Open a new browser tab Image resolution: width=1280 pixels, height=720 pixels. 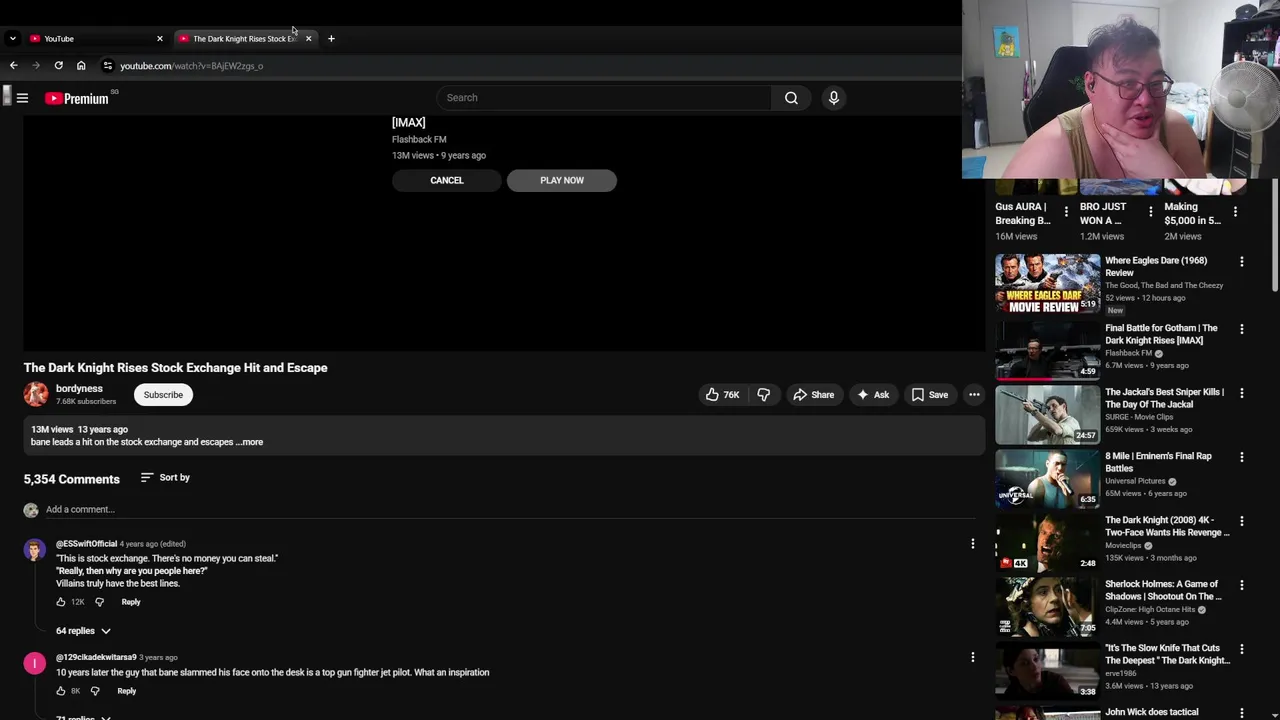pyautogui.click(x=331, y=38)
